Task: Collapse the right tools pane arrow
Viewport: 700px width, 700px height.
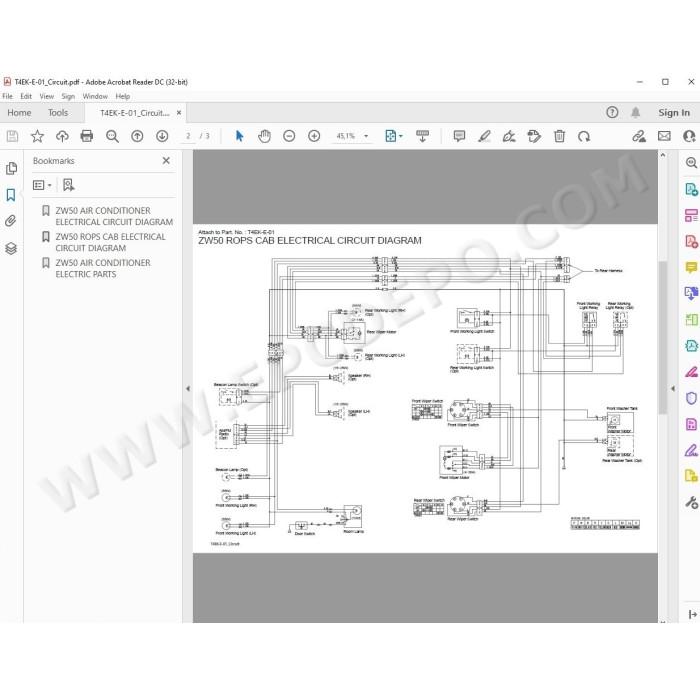Action: pyautogui.click(x=673, y=389)
